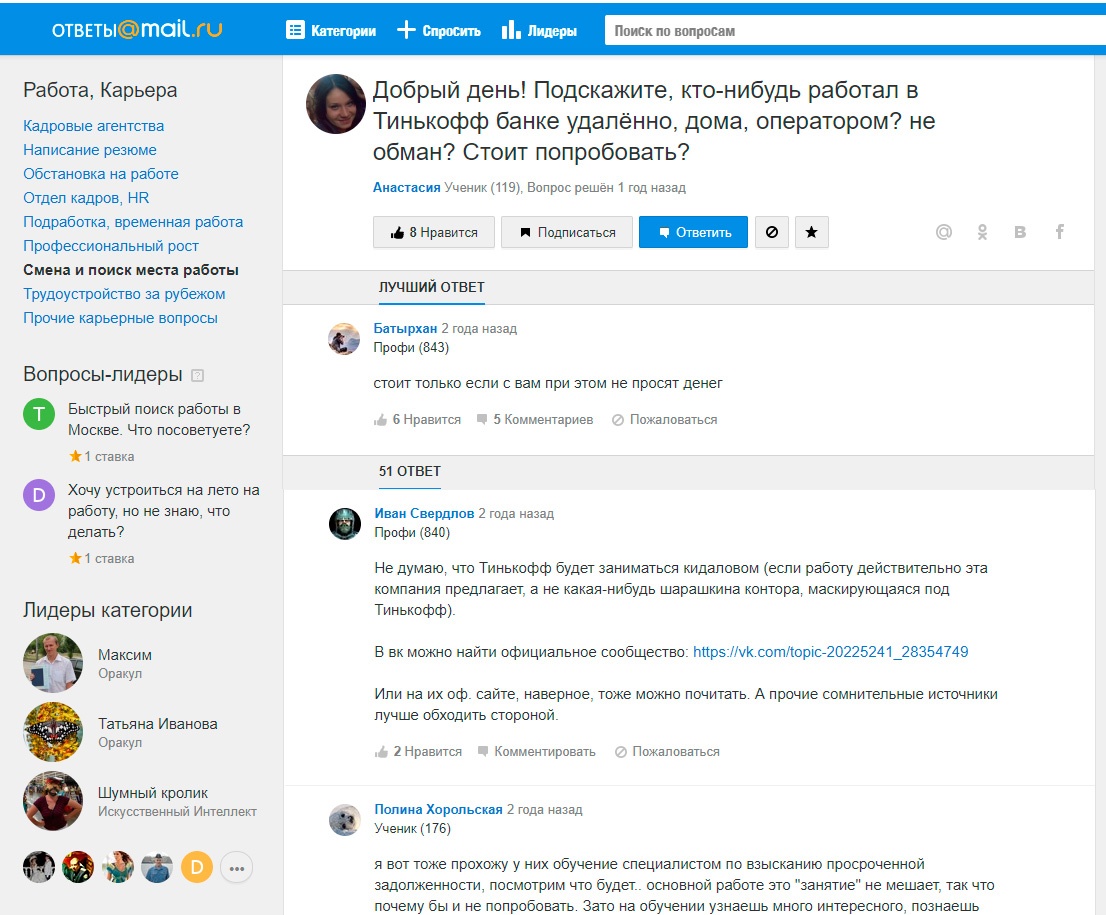Image resolution: width=1106 pixels, height=915 pixels.
Task: Open leader Максим profile
Action: click(x=125, y=655)
